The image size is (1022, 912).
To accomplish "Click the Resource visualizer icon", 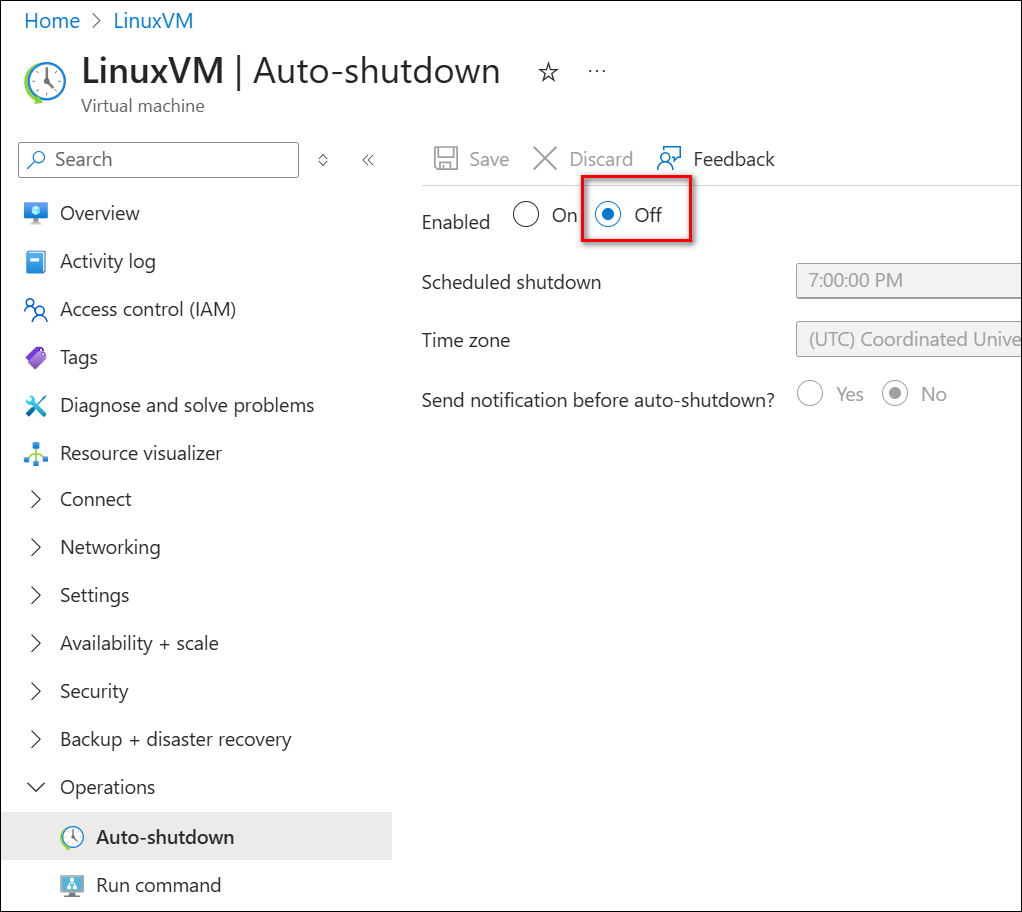I will point(36,453).
